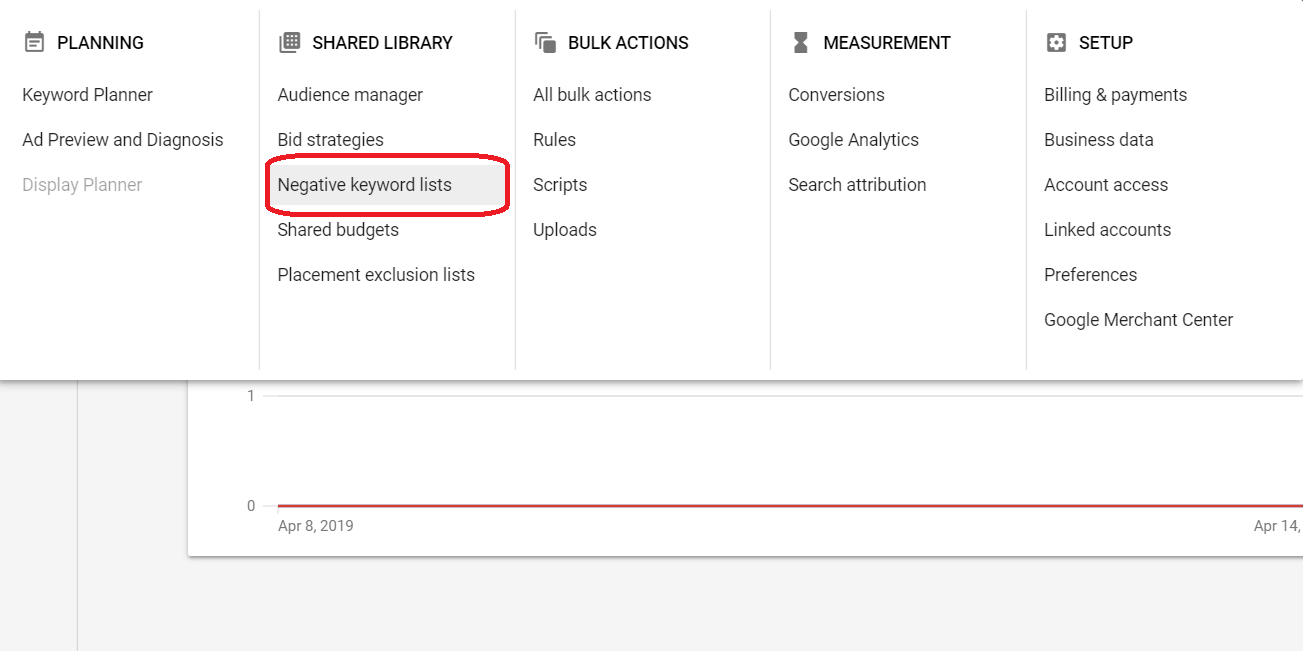This screenshot has height=651, width=1303.
Task: Open Audience manager
Action: tap(350, 95)
